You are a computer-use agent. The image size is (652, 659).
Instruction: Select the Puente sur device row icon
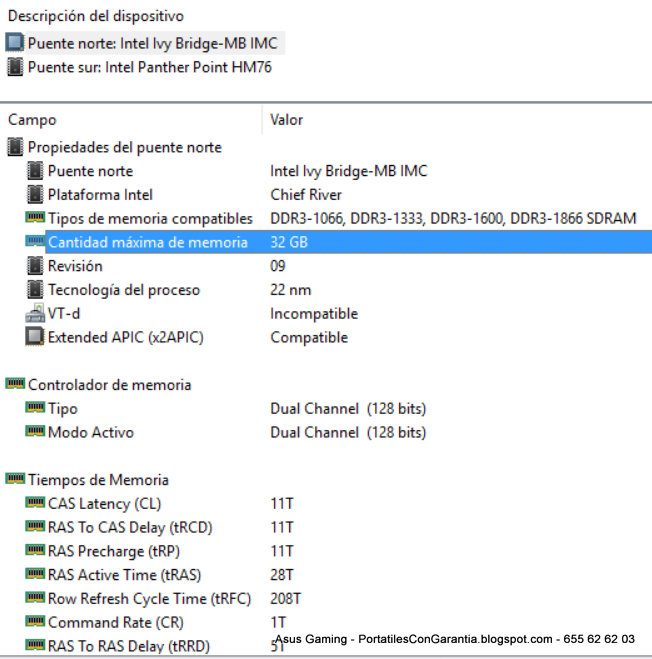click(x=15, y=67)
